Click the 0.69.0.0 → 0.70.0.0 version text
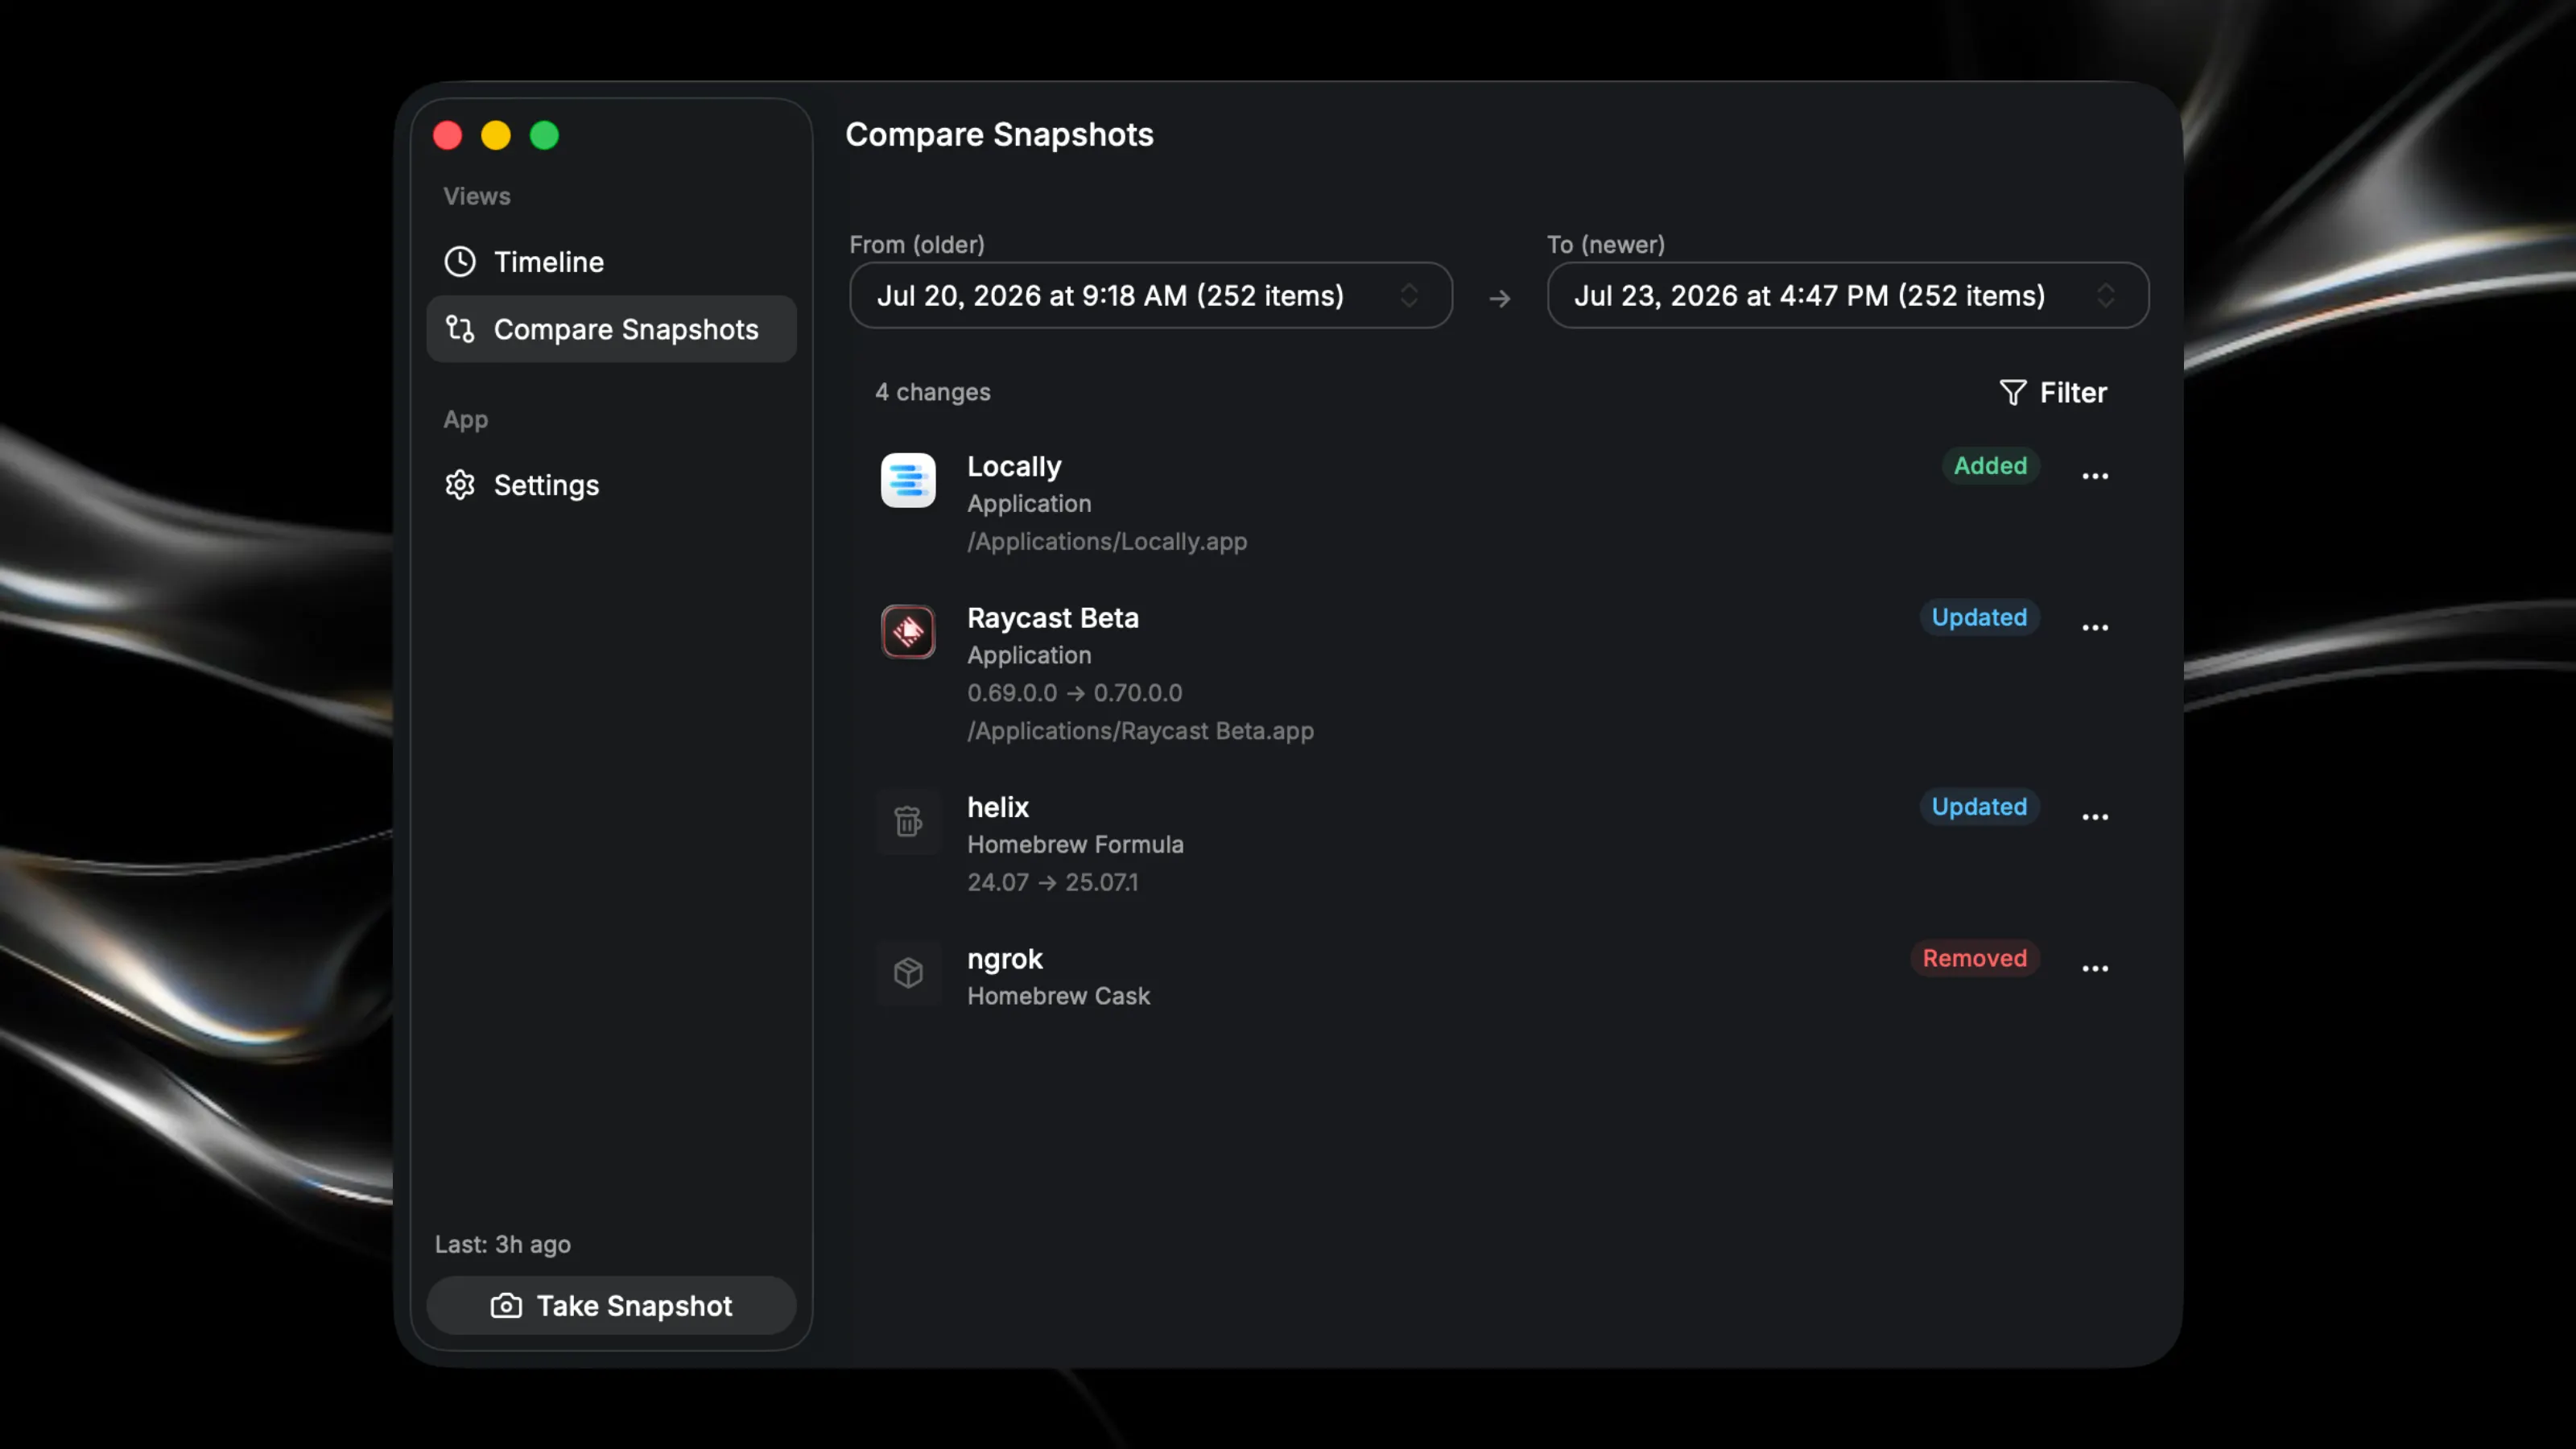 1074,693
